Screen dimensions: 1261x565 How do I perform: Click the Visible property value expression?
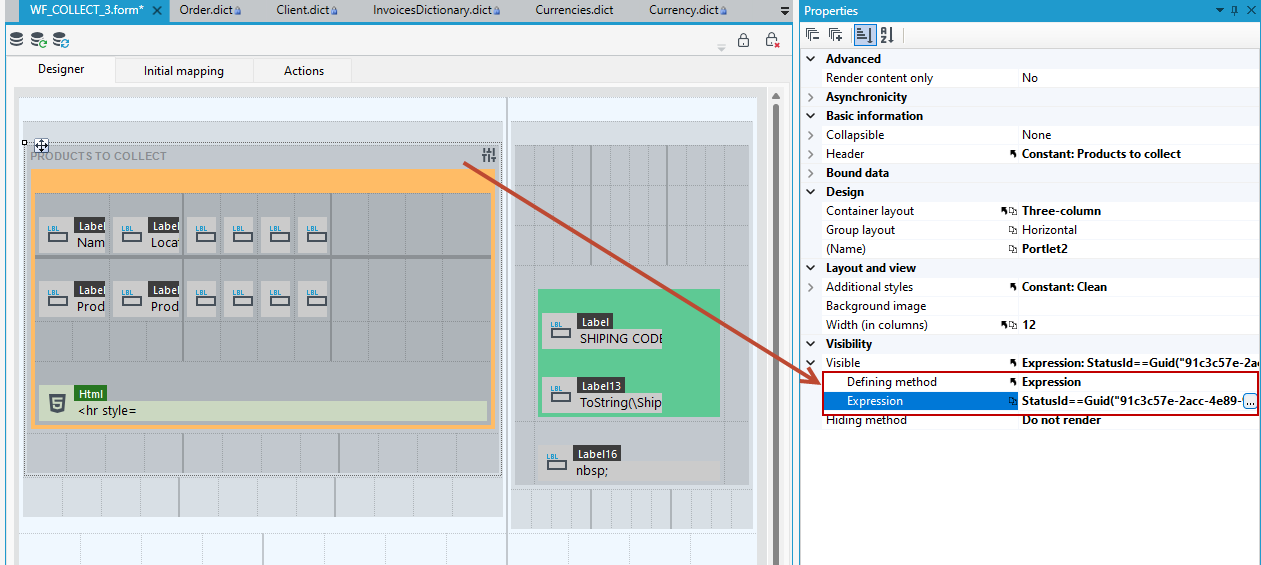[x=1139, y=363]
